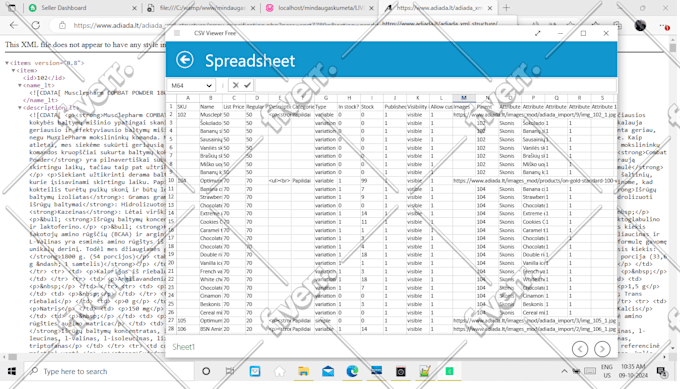
Task: Click the taskbar search box
Action: point(108,371)
